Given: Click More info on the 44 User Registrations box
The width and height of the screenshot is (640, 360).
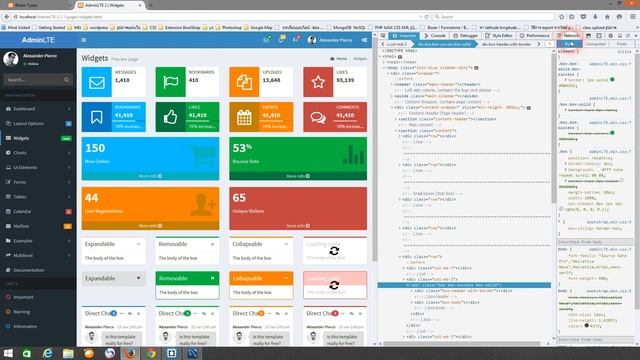Looking at the screenshot, I should [x=150, y=226].
